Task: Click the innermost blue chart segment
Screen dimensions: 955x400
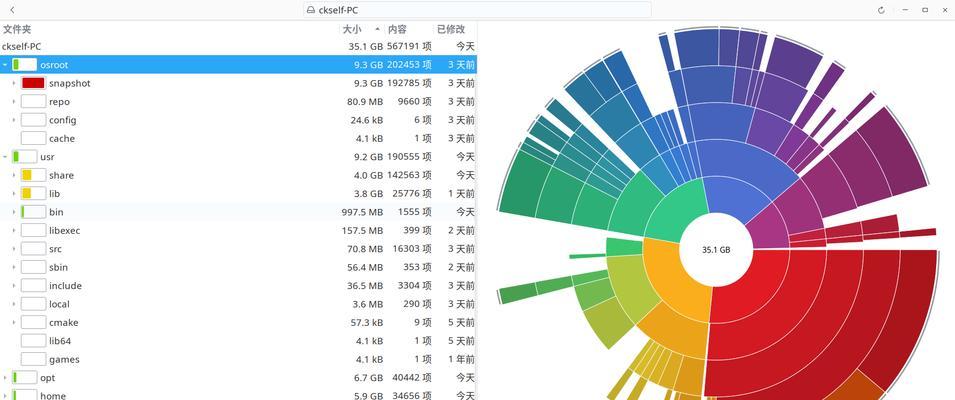Action: (738, 199)
